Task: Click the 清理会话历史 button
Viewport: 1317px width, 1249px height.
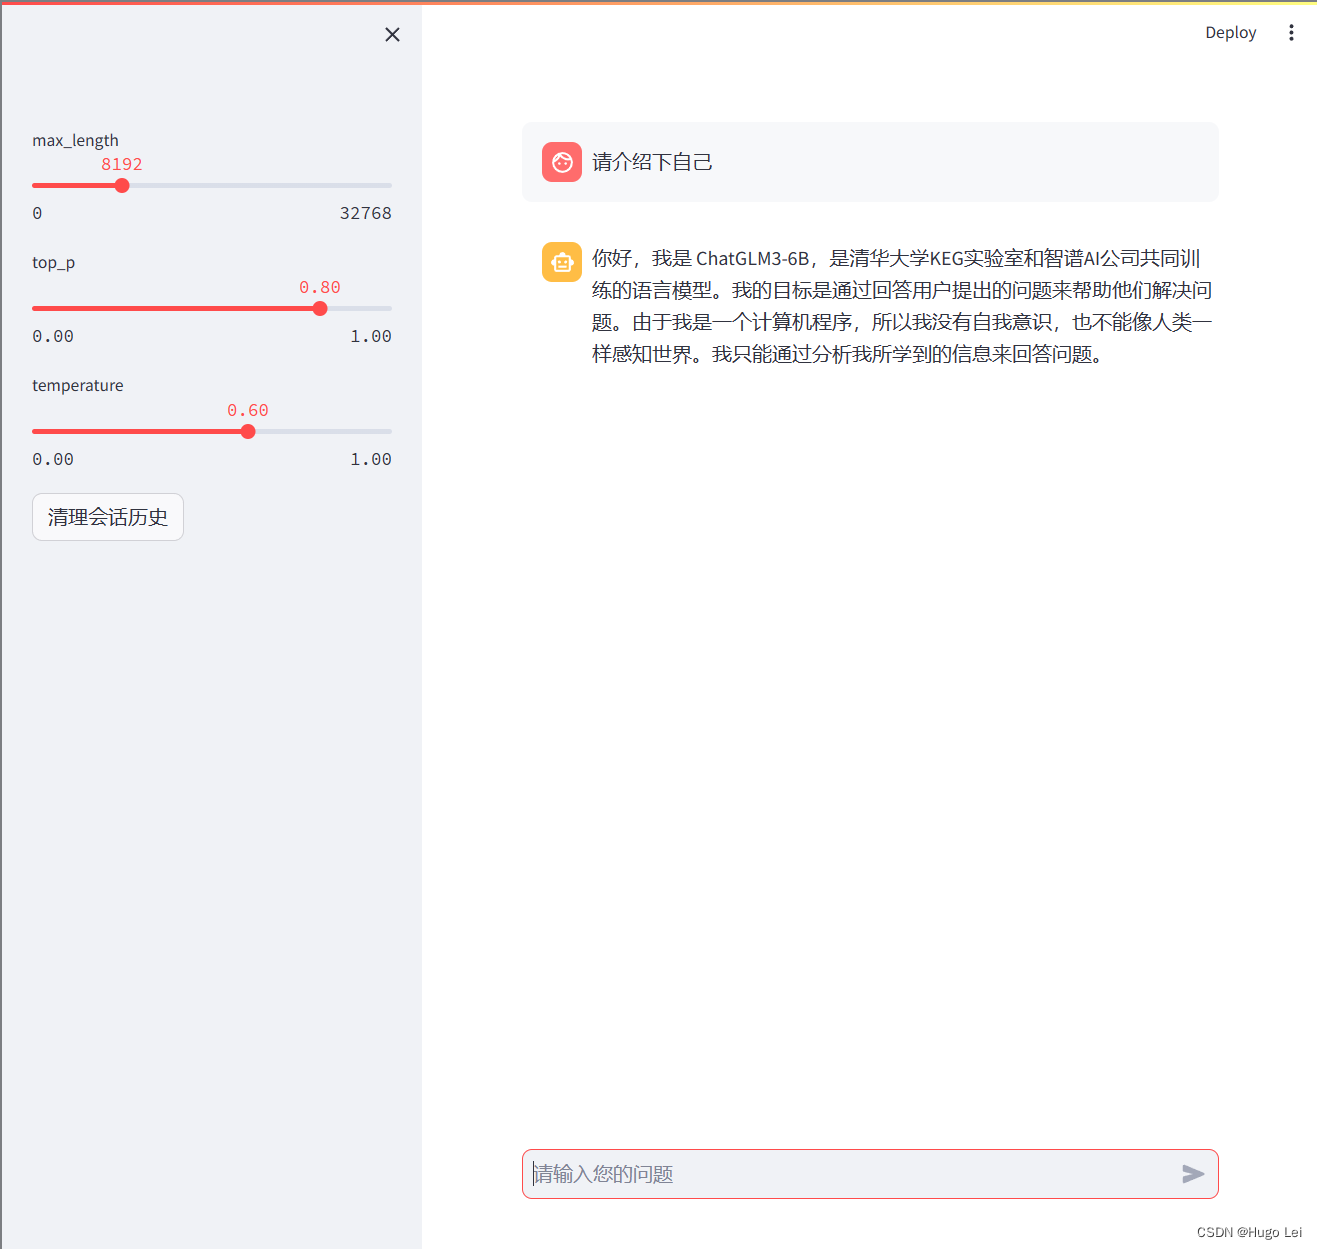Action: 108,517
